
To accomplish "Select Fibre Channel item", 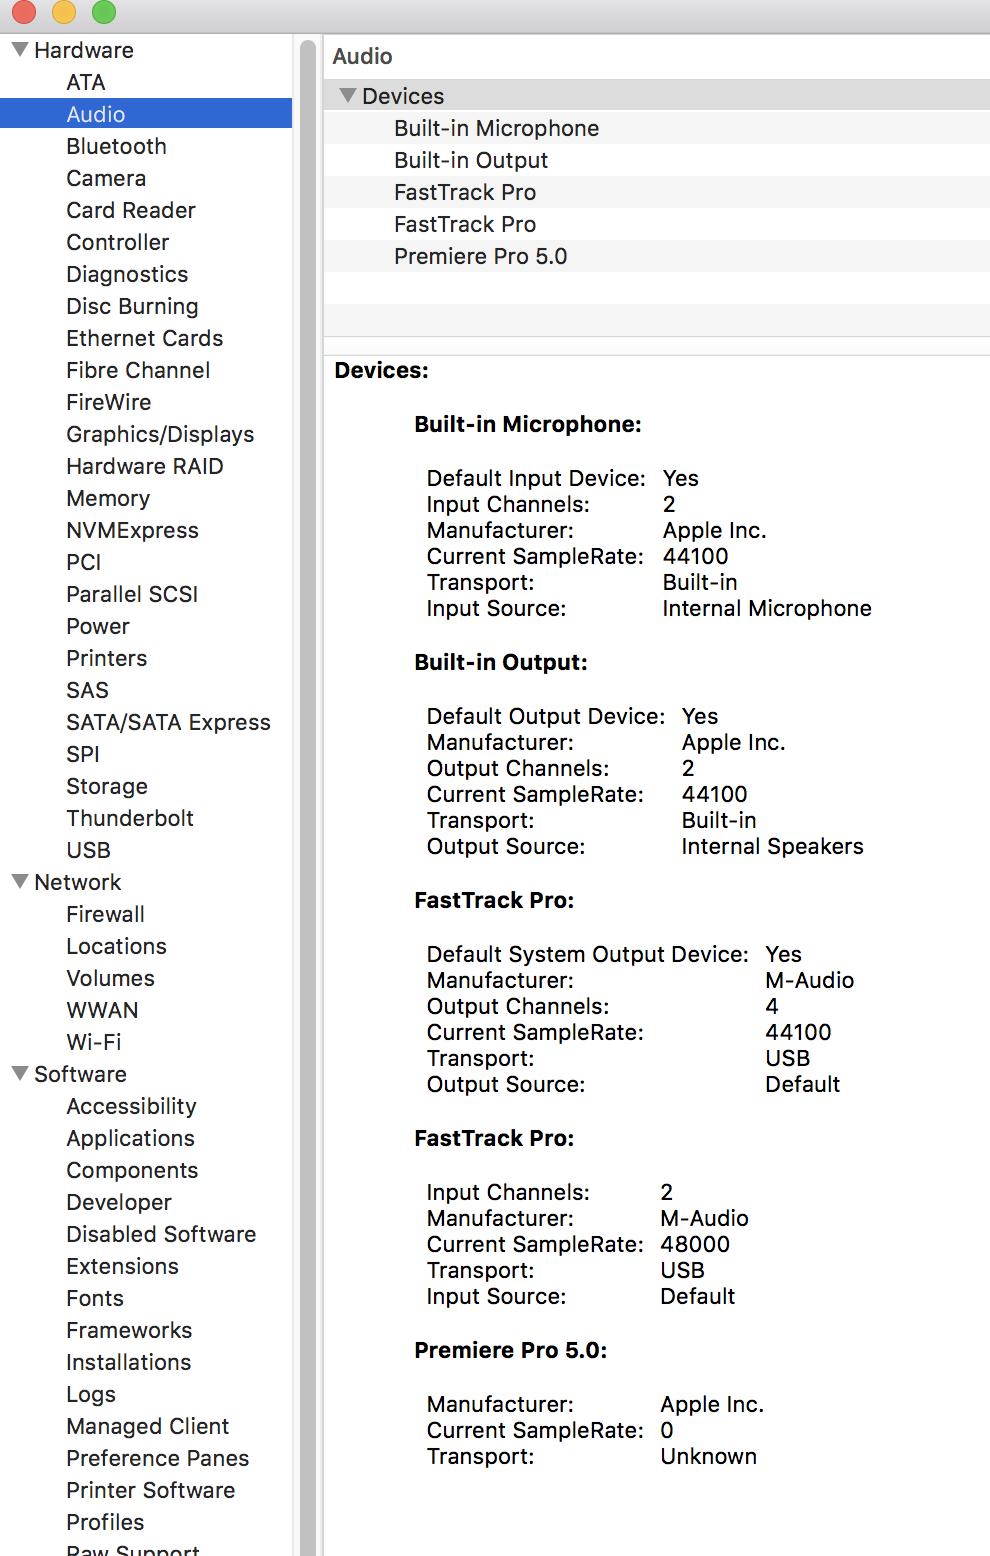I will click(138, 370).
